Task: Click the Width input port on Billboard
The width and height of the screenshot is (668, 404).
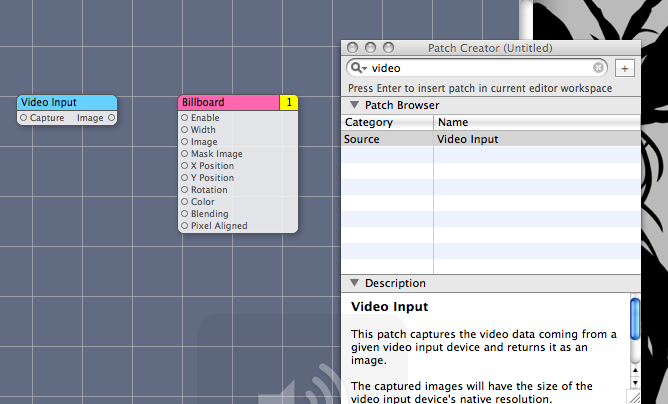Action: tap(184, 130)
